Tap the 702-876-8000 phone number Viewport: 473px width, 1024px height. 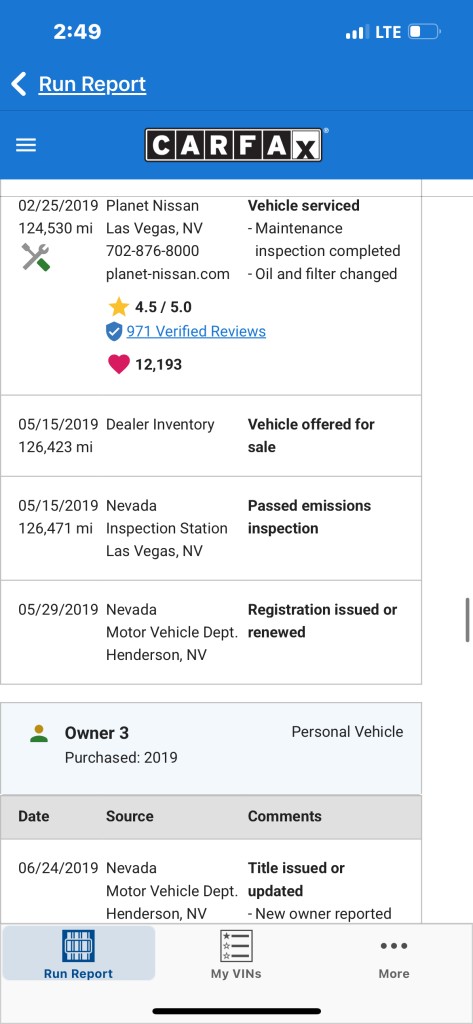(x=153, y=251)
